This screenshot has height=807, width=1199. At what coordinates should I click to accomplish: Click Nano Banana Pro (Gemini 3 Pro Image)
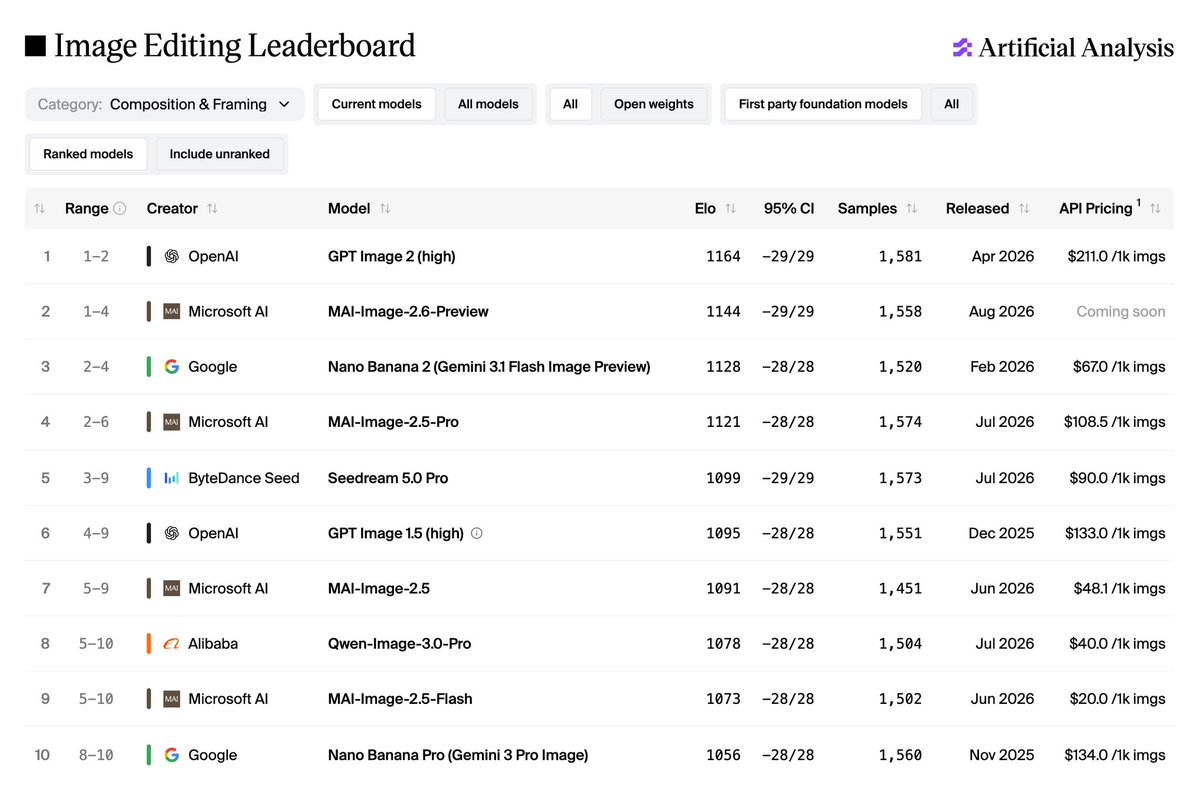(x=458, y=755)
